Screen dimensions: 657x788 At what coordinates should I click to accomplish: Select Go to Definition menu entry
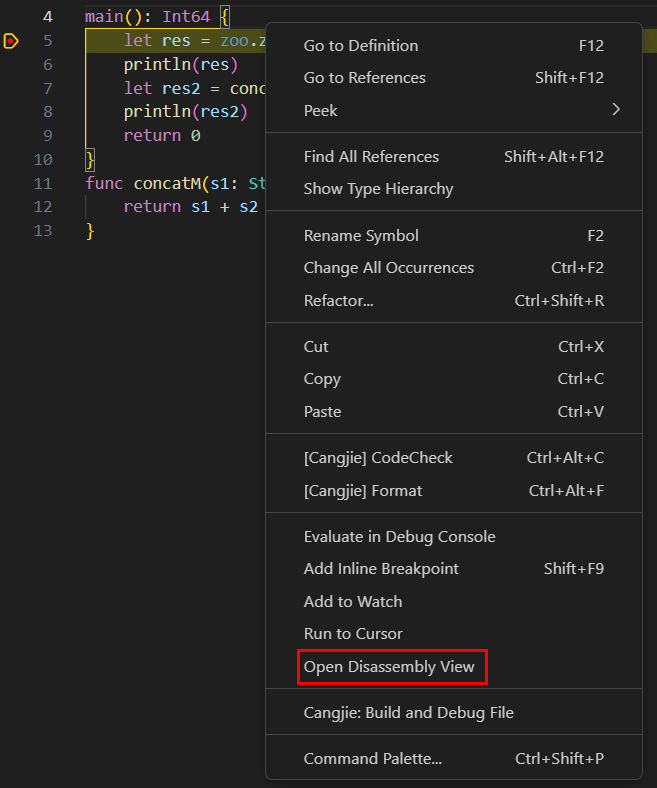[361, 46]
